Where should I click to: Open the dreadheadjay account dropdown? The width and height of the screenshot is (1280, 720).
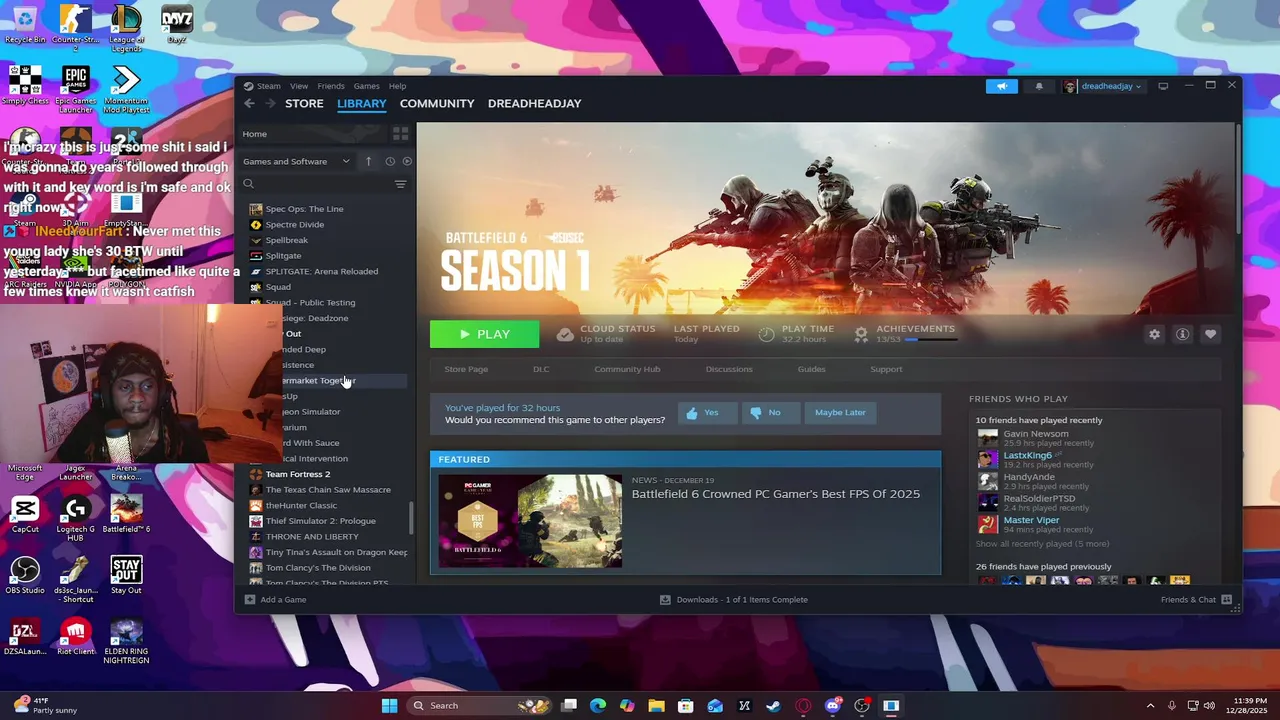pos(1103,86)
